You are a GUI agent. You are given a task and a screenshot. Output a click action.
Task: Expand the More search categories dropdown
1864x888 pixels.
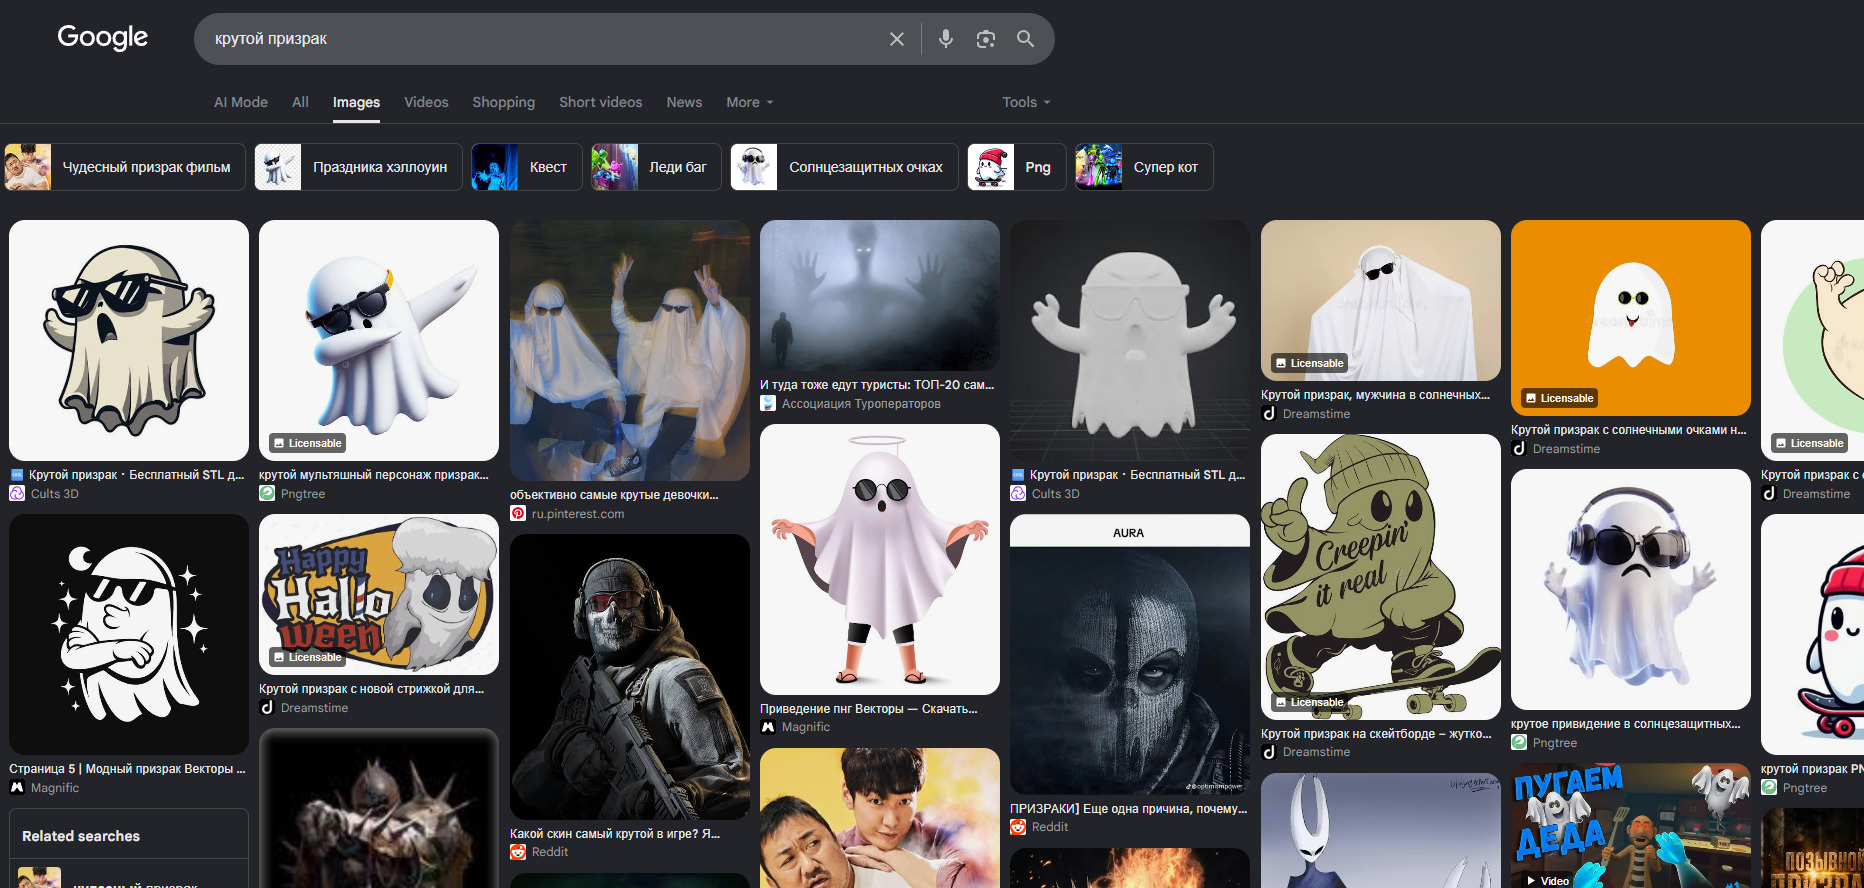[750, 102]
